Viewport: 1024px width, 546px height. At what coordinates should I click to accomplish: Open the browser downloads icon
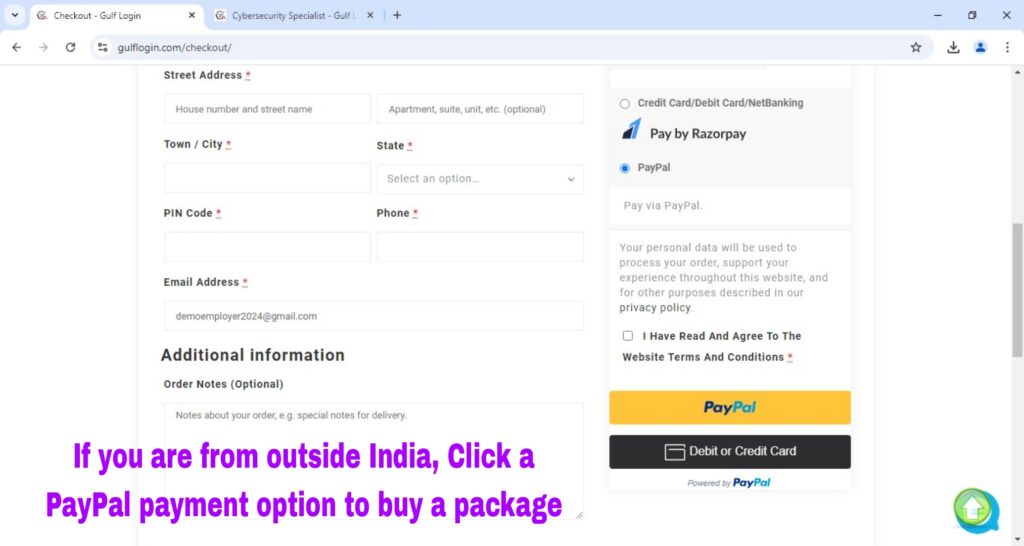[953, 47]
